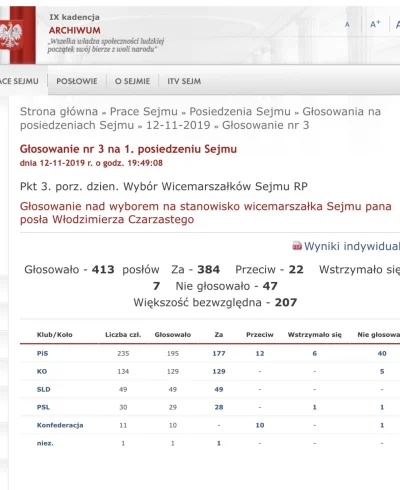Open the Wyniki indywidualne link

pos(352,246)
